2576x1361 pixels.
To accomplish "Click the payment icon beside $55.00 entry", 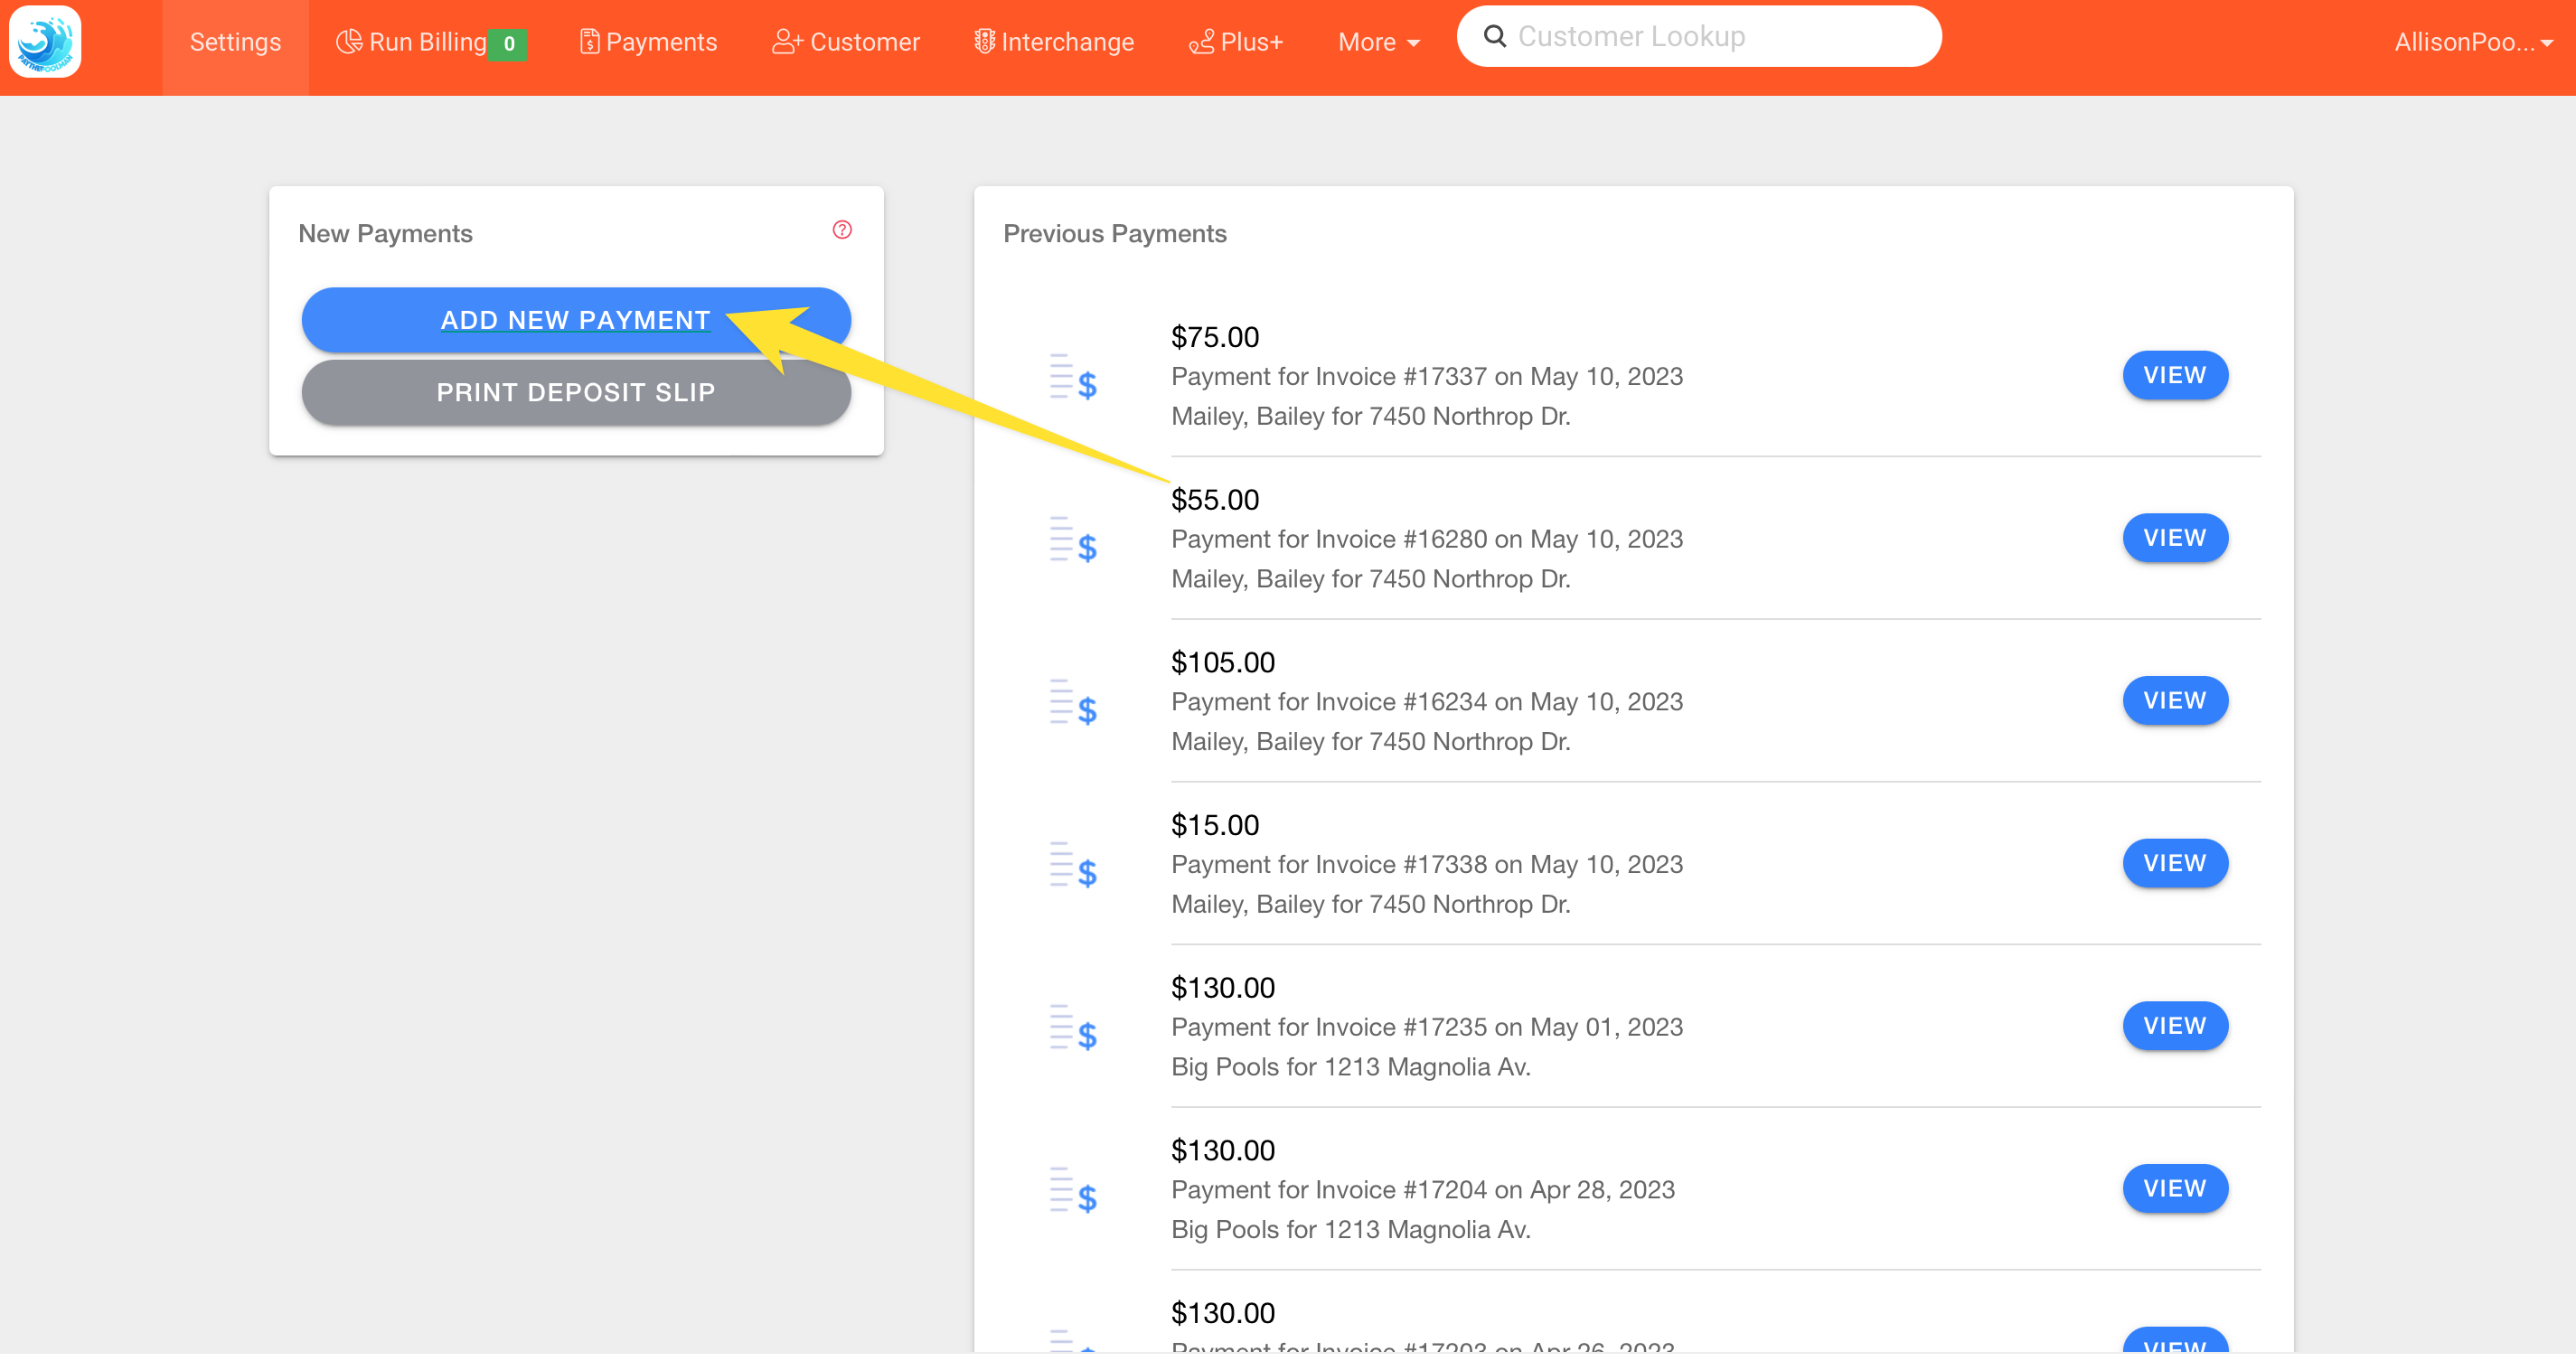I will point(1073,540).
